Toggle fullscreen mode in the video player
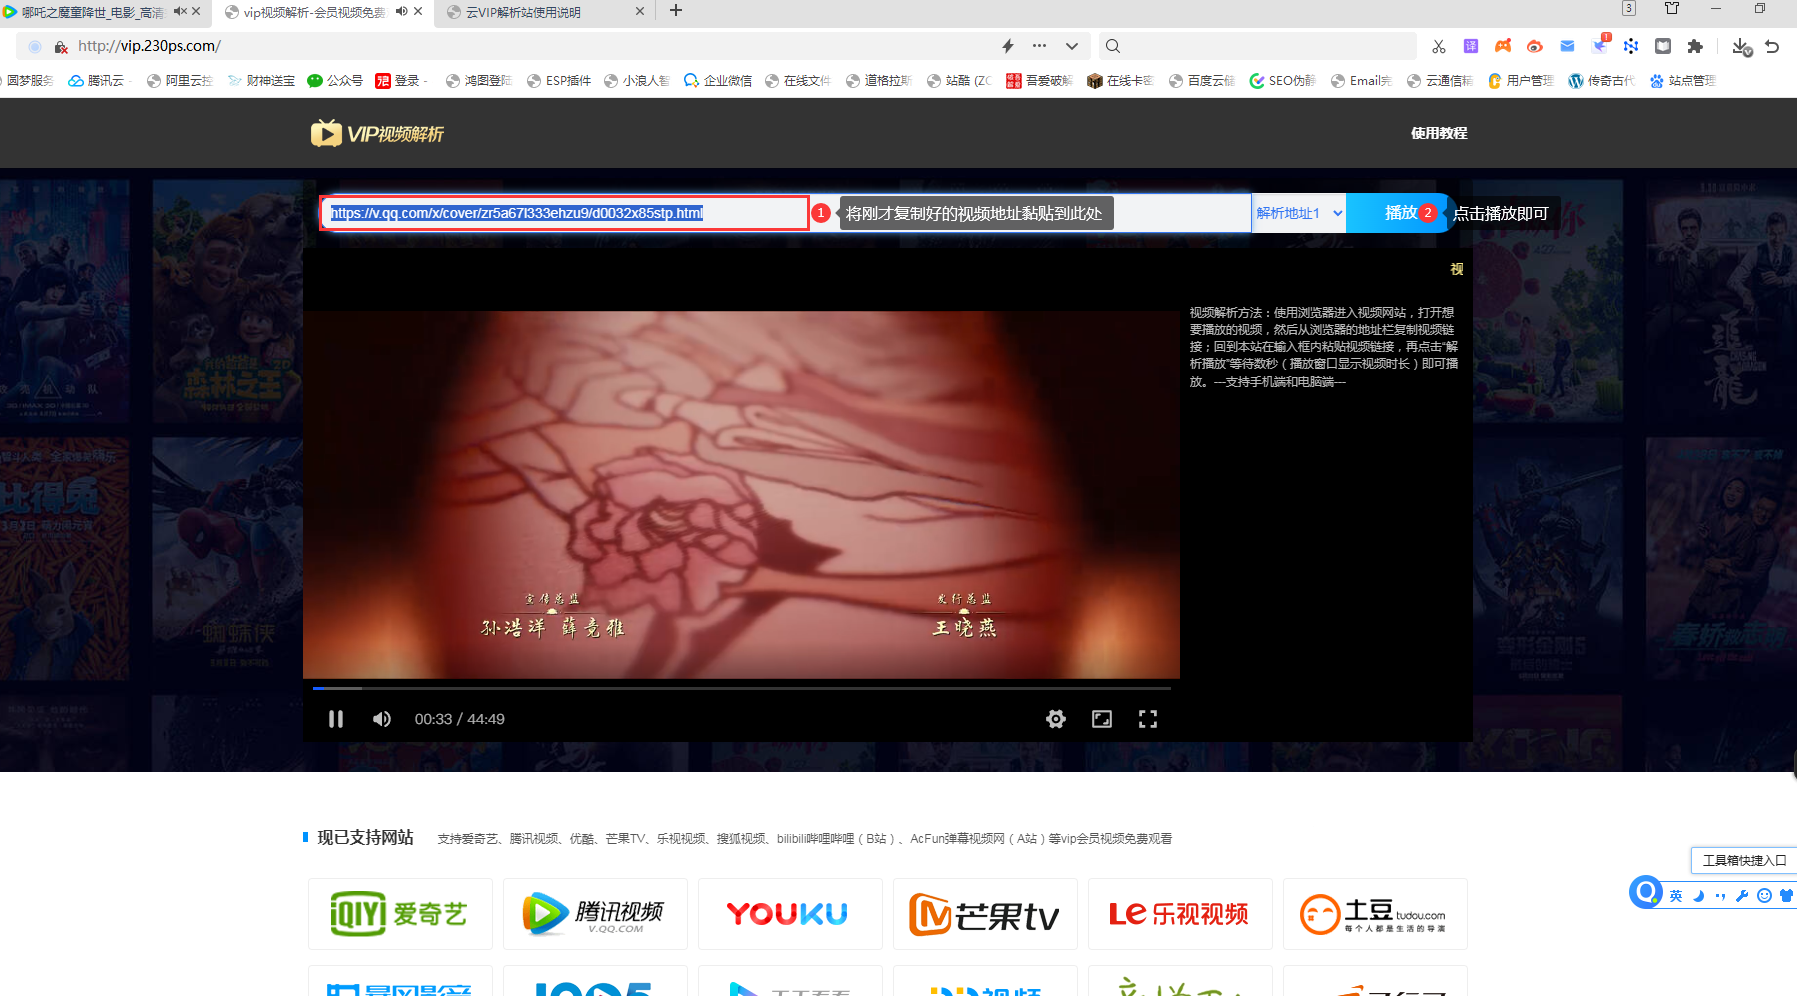The height and width of the screenshot is (996, 1797). 1148,719
